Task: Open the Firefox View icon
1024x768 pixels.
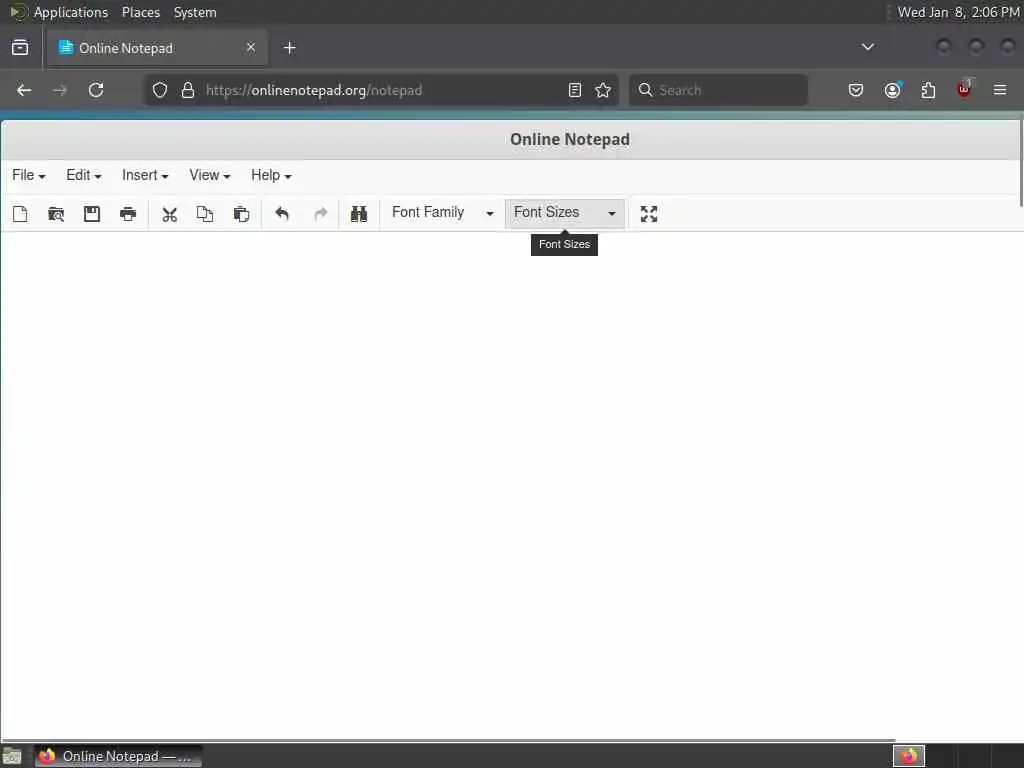Action: point(20,48)
